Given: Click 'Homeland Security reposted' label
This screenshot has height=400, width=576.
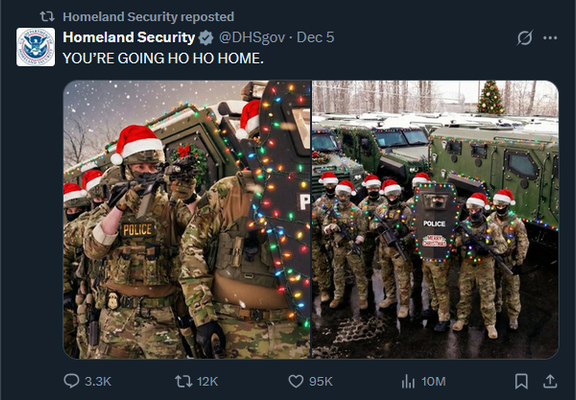Looking at the screenshot, I should click(x=148, y=17).
